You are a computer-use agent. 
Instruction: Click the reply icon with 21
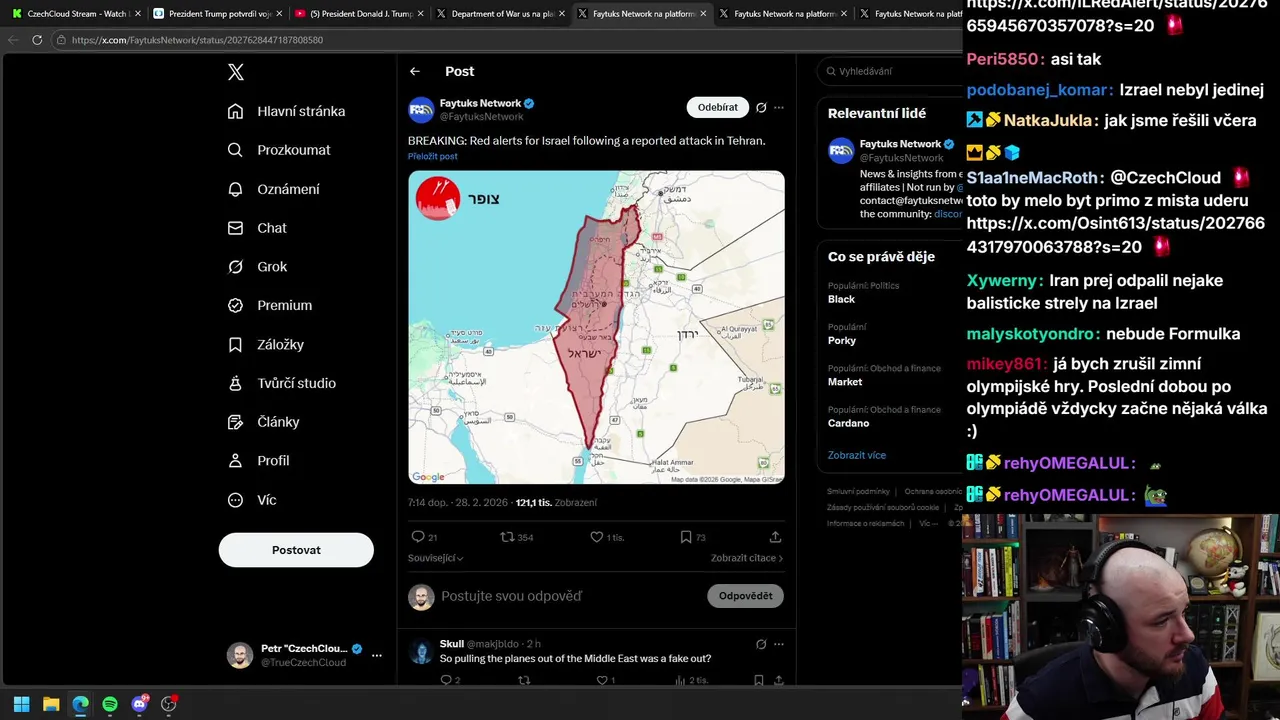tap(424, 537)
